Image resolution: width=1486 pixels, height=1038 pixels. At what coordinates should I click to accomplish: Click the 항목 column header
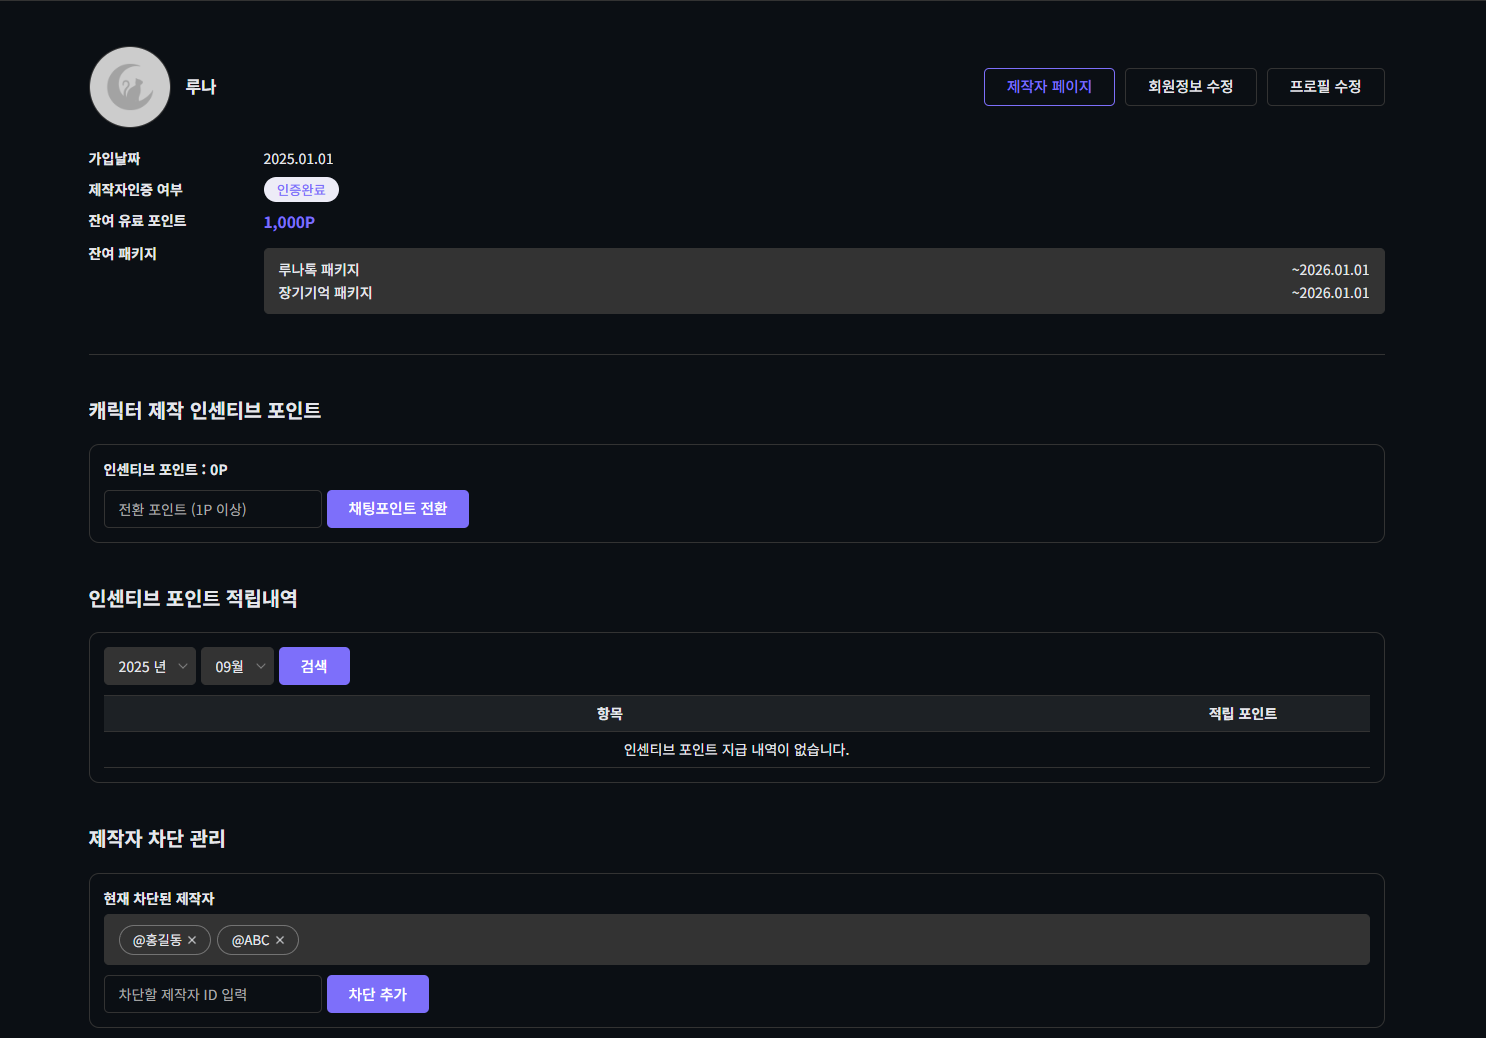pos(609,713)
